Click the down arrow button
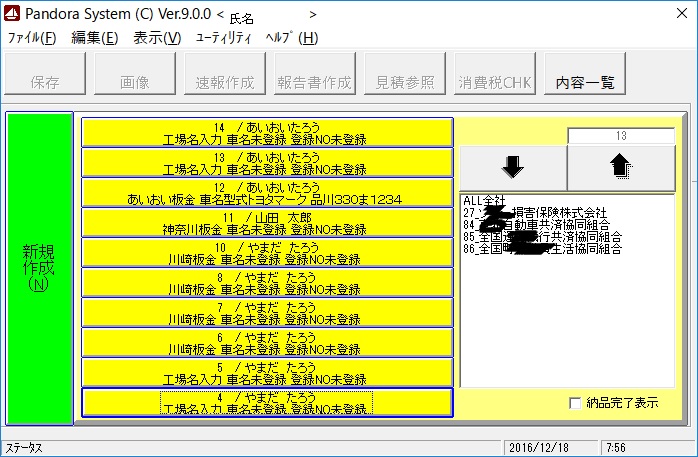Image resolution: width=698 pixels, height=457 pixels. [x=512, y=166]
